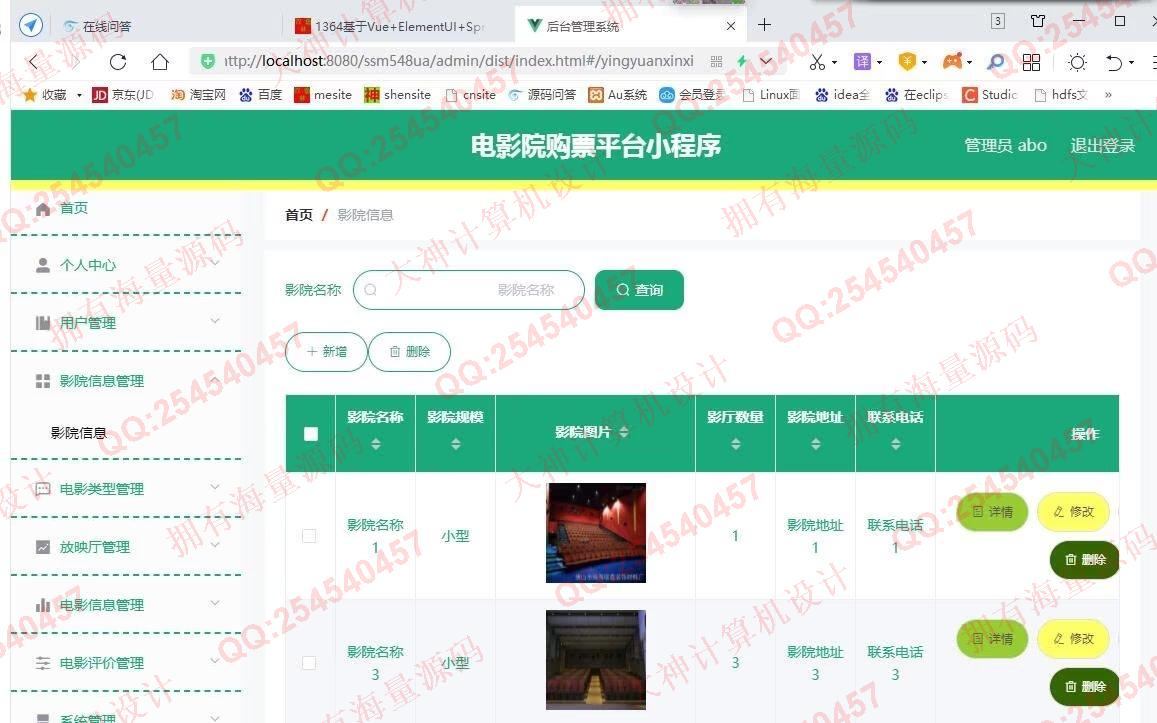Screen dimensions: 1157x723
Task: Open the cinema image for 影院名称 1
Action: [x=595, y=533]
